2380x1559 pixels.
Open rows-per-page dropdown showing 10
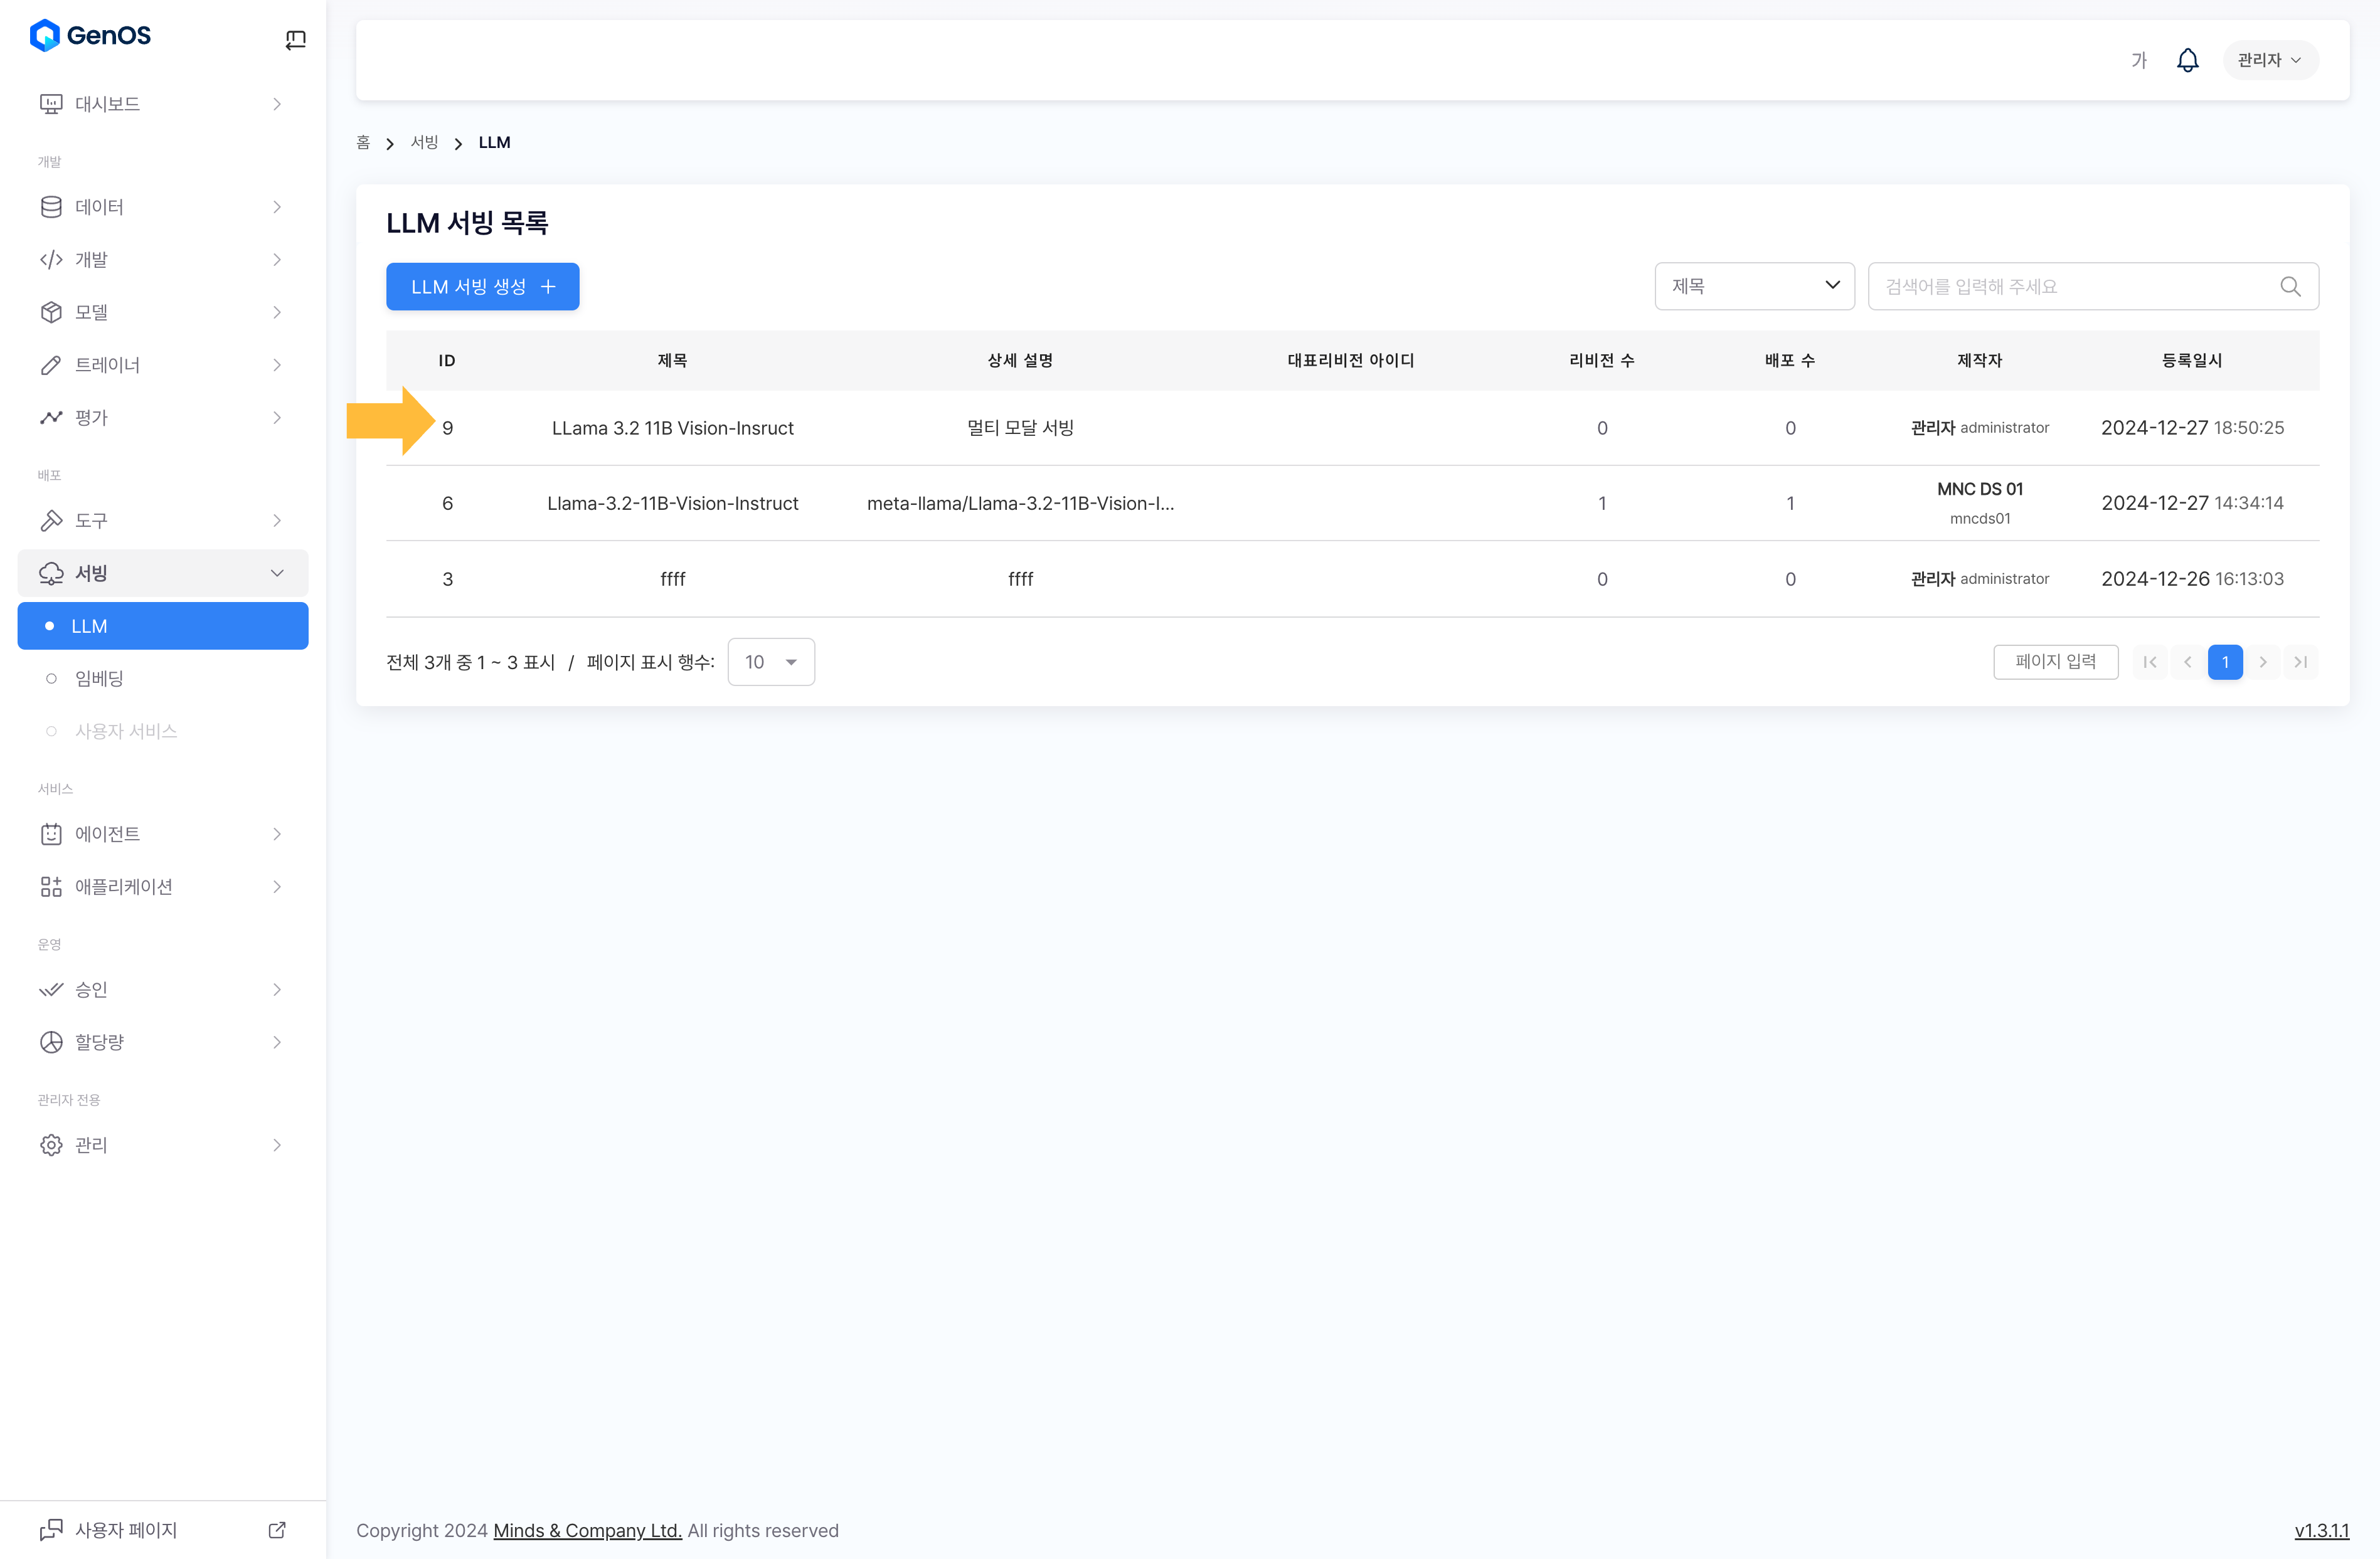click(x=770, y=662)
